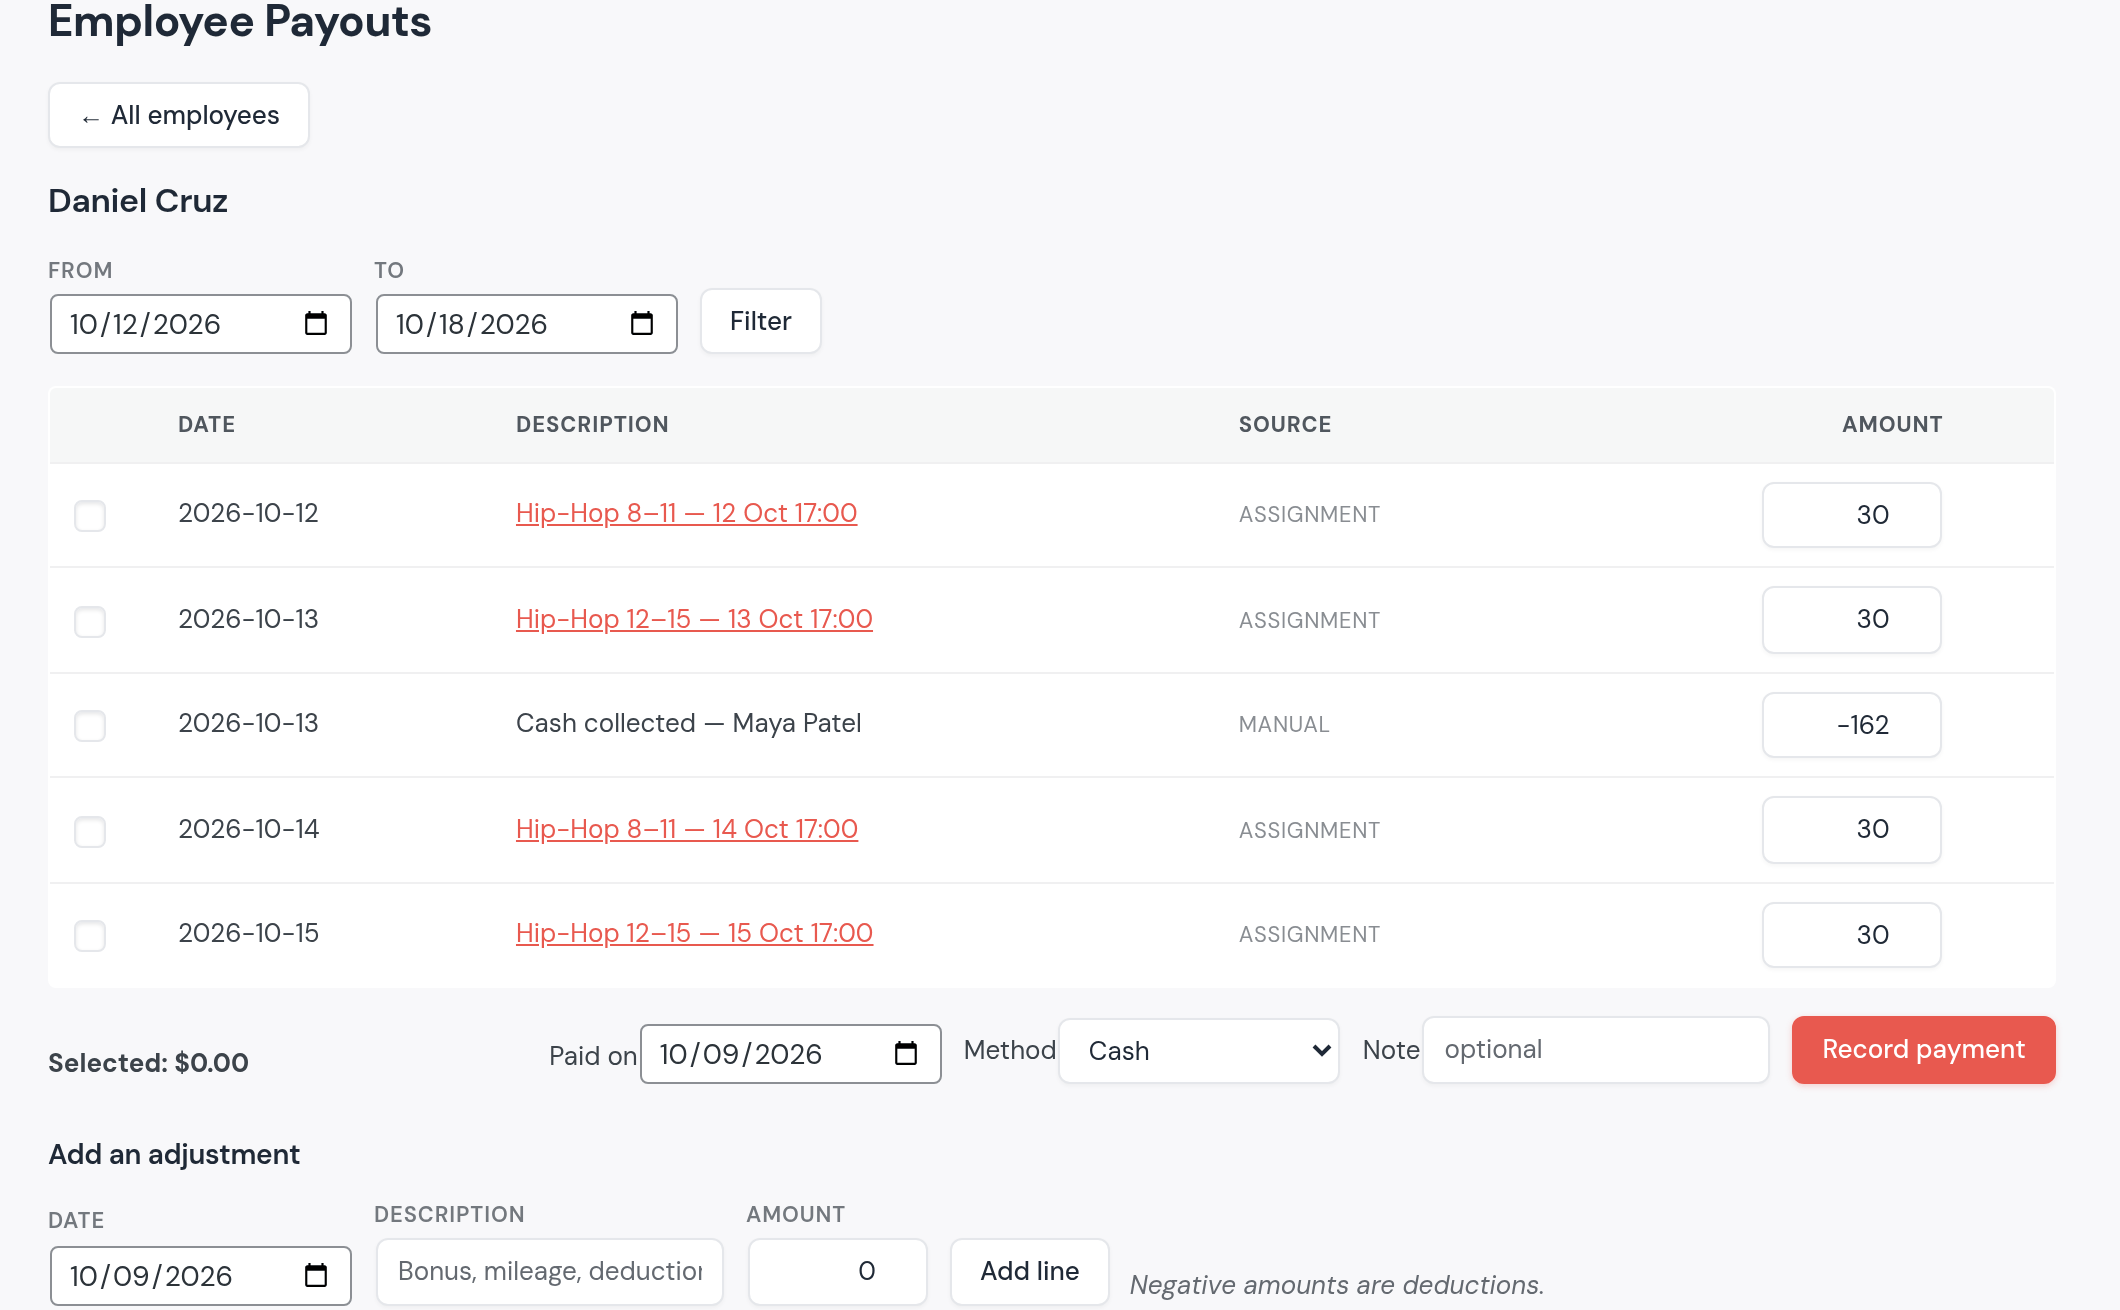This screenshot has height=1310, width=2120.
Task: Focus the adjustment Description field
Action: coord(550,1271)
